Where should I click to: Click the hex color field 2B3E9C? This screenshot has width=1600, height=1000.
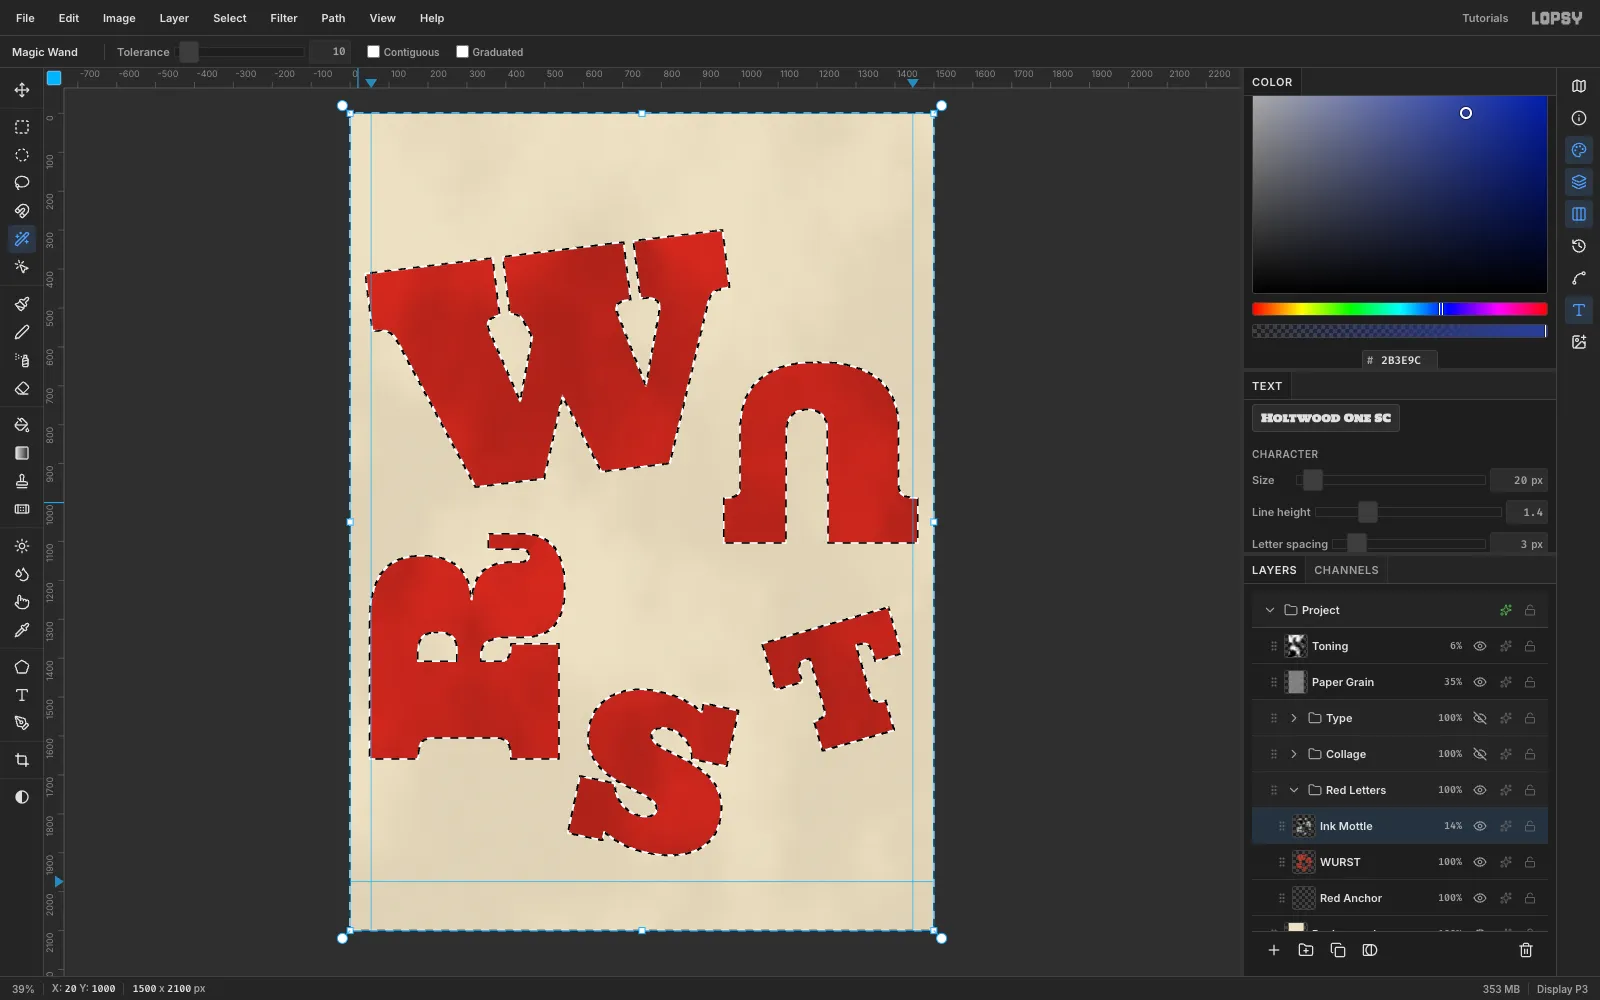1400,360
